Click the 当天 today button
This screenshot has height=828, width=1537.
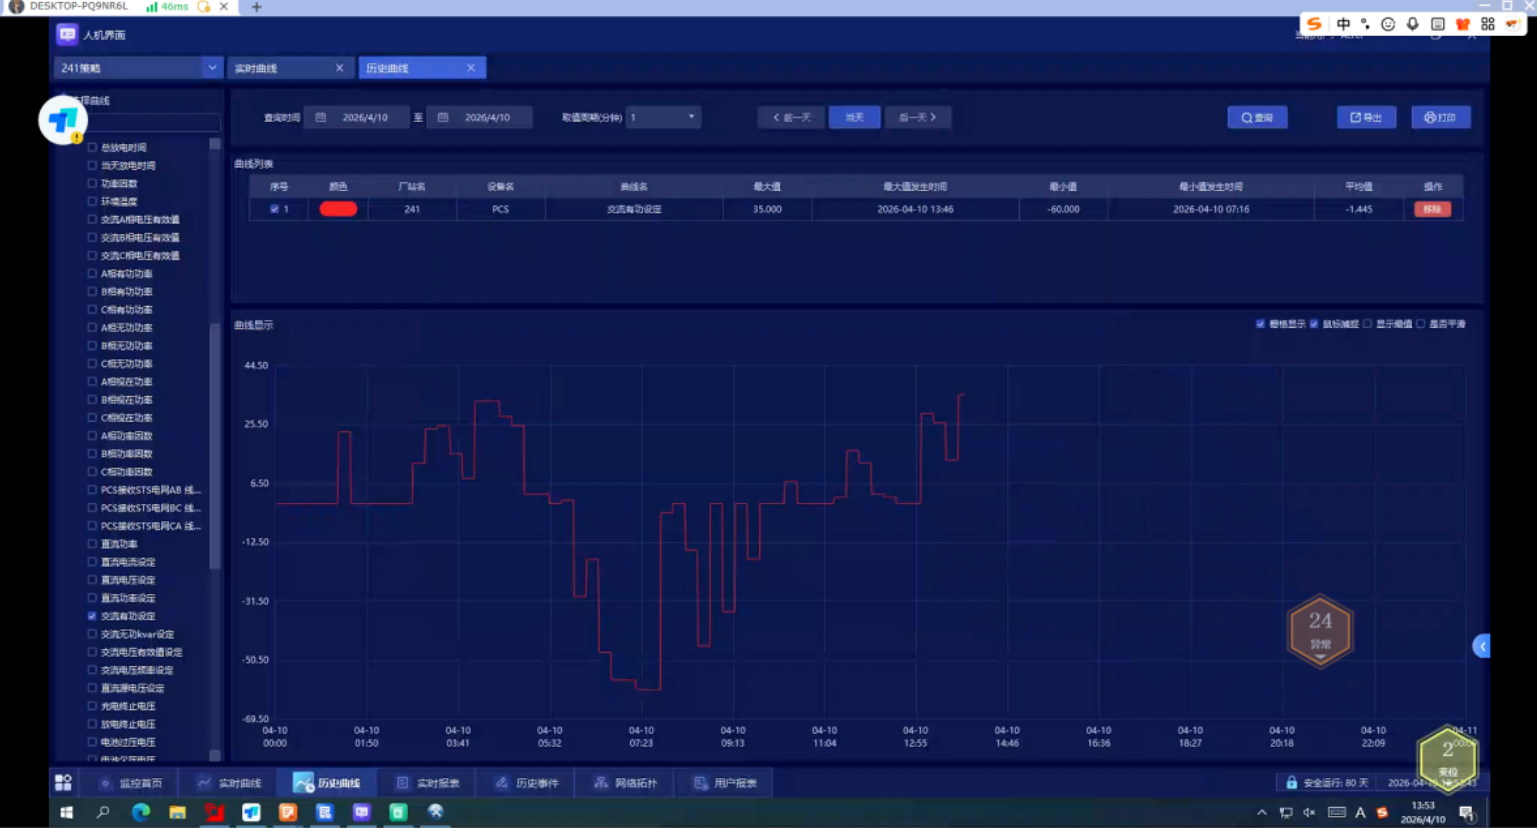[x=855, y=117]
